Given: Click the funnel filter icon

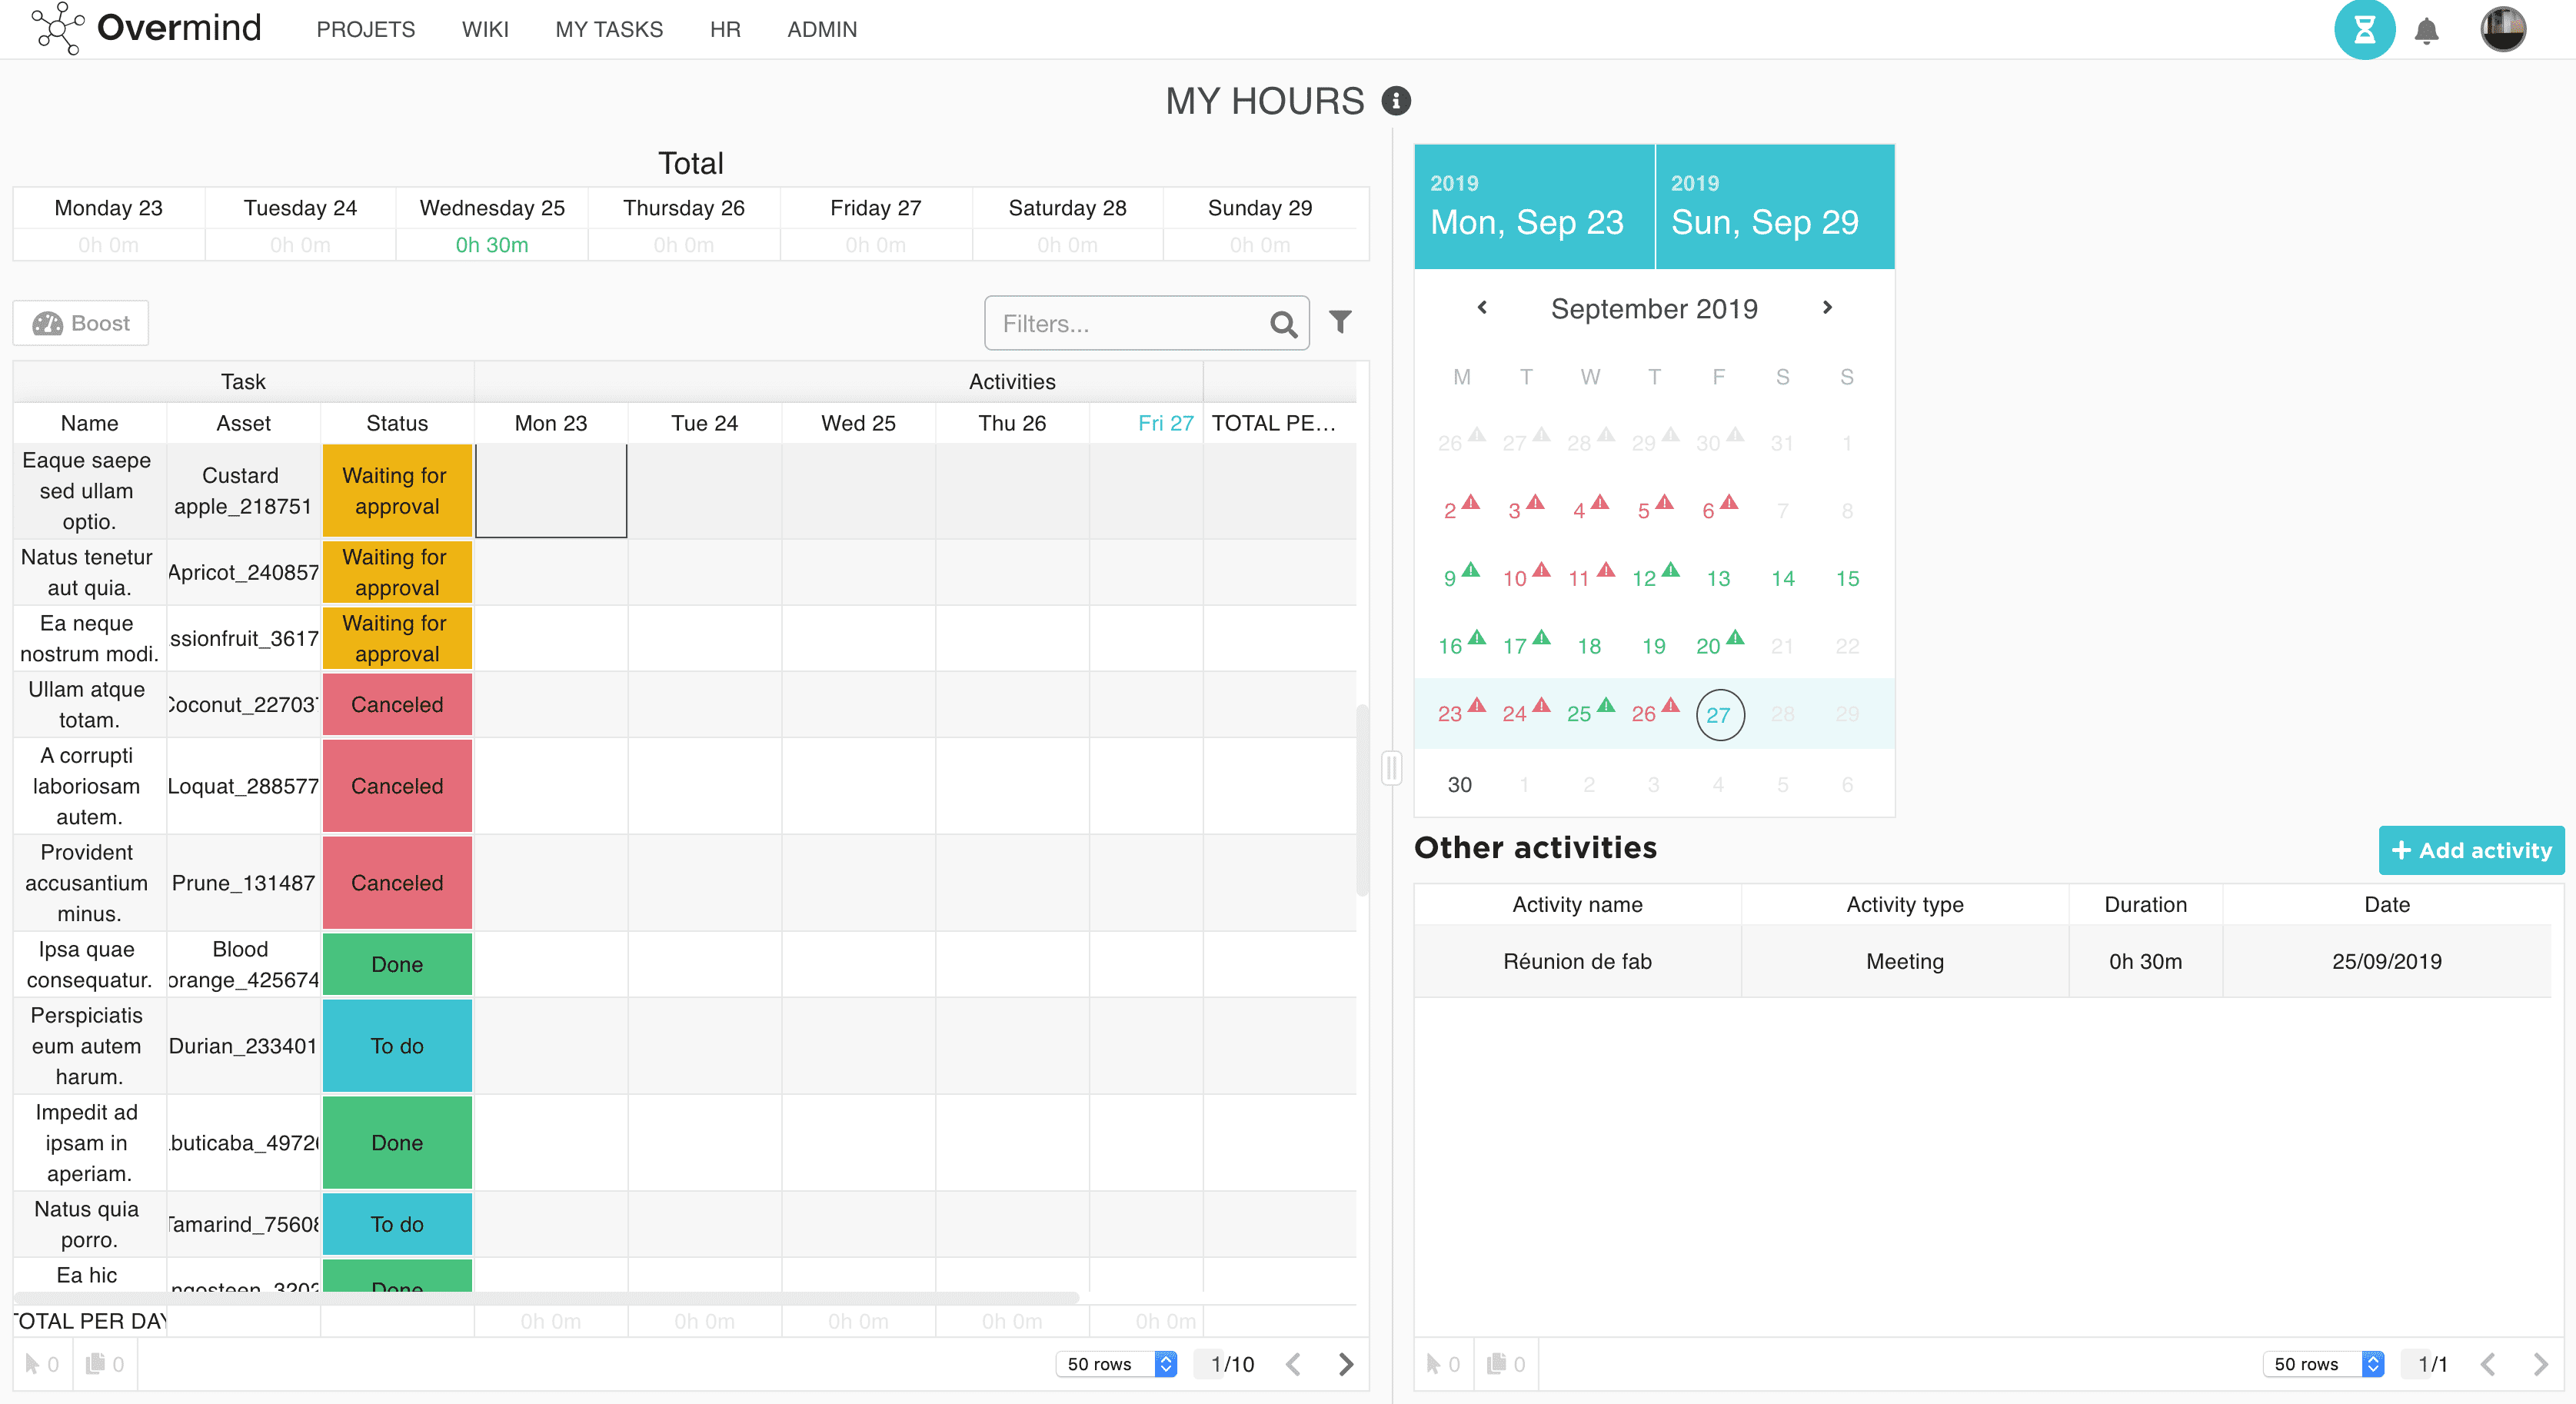Looking at the screenshot, I should coord(1340,322).
